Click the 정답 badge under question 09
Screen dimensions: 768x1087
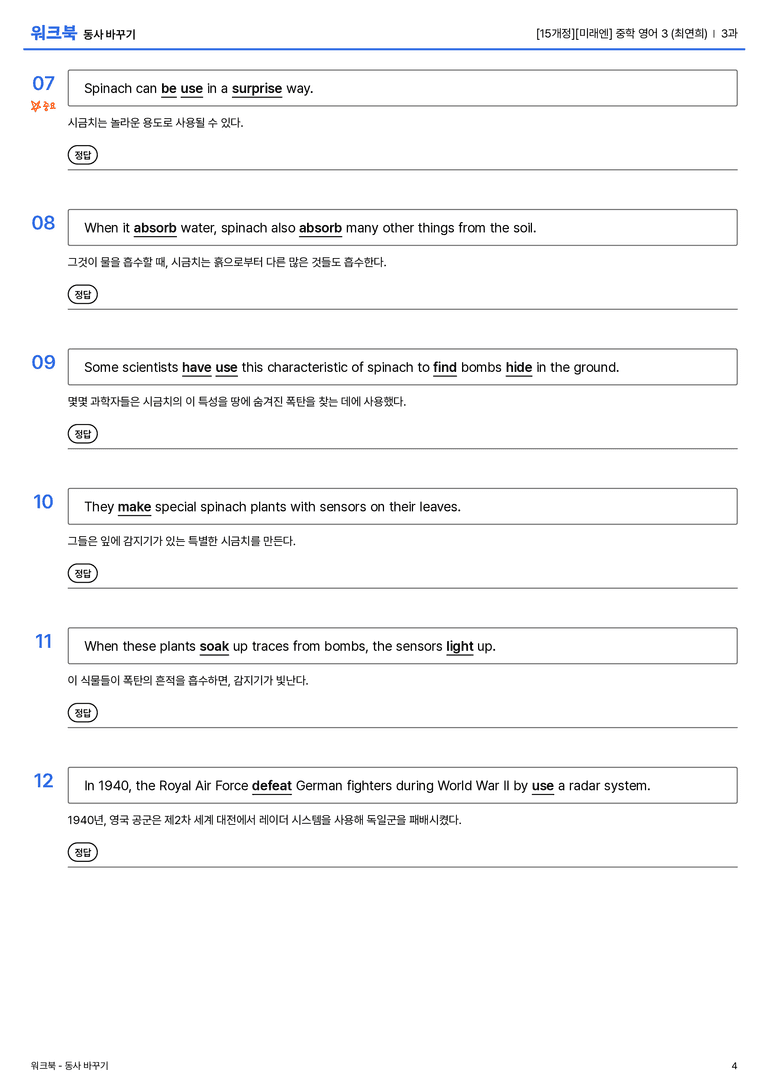82,433
